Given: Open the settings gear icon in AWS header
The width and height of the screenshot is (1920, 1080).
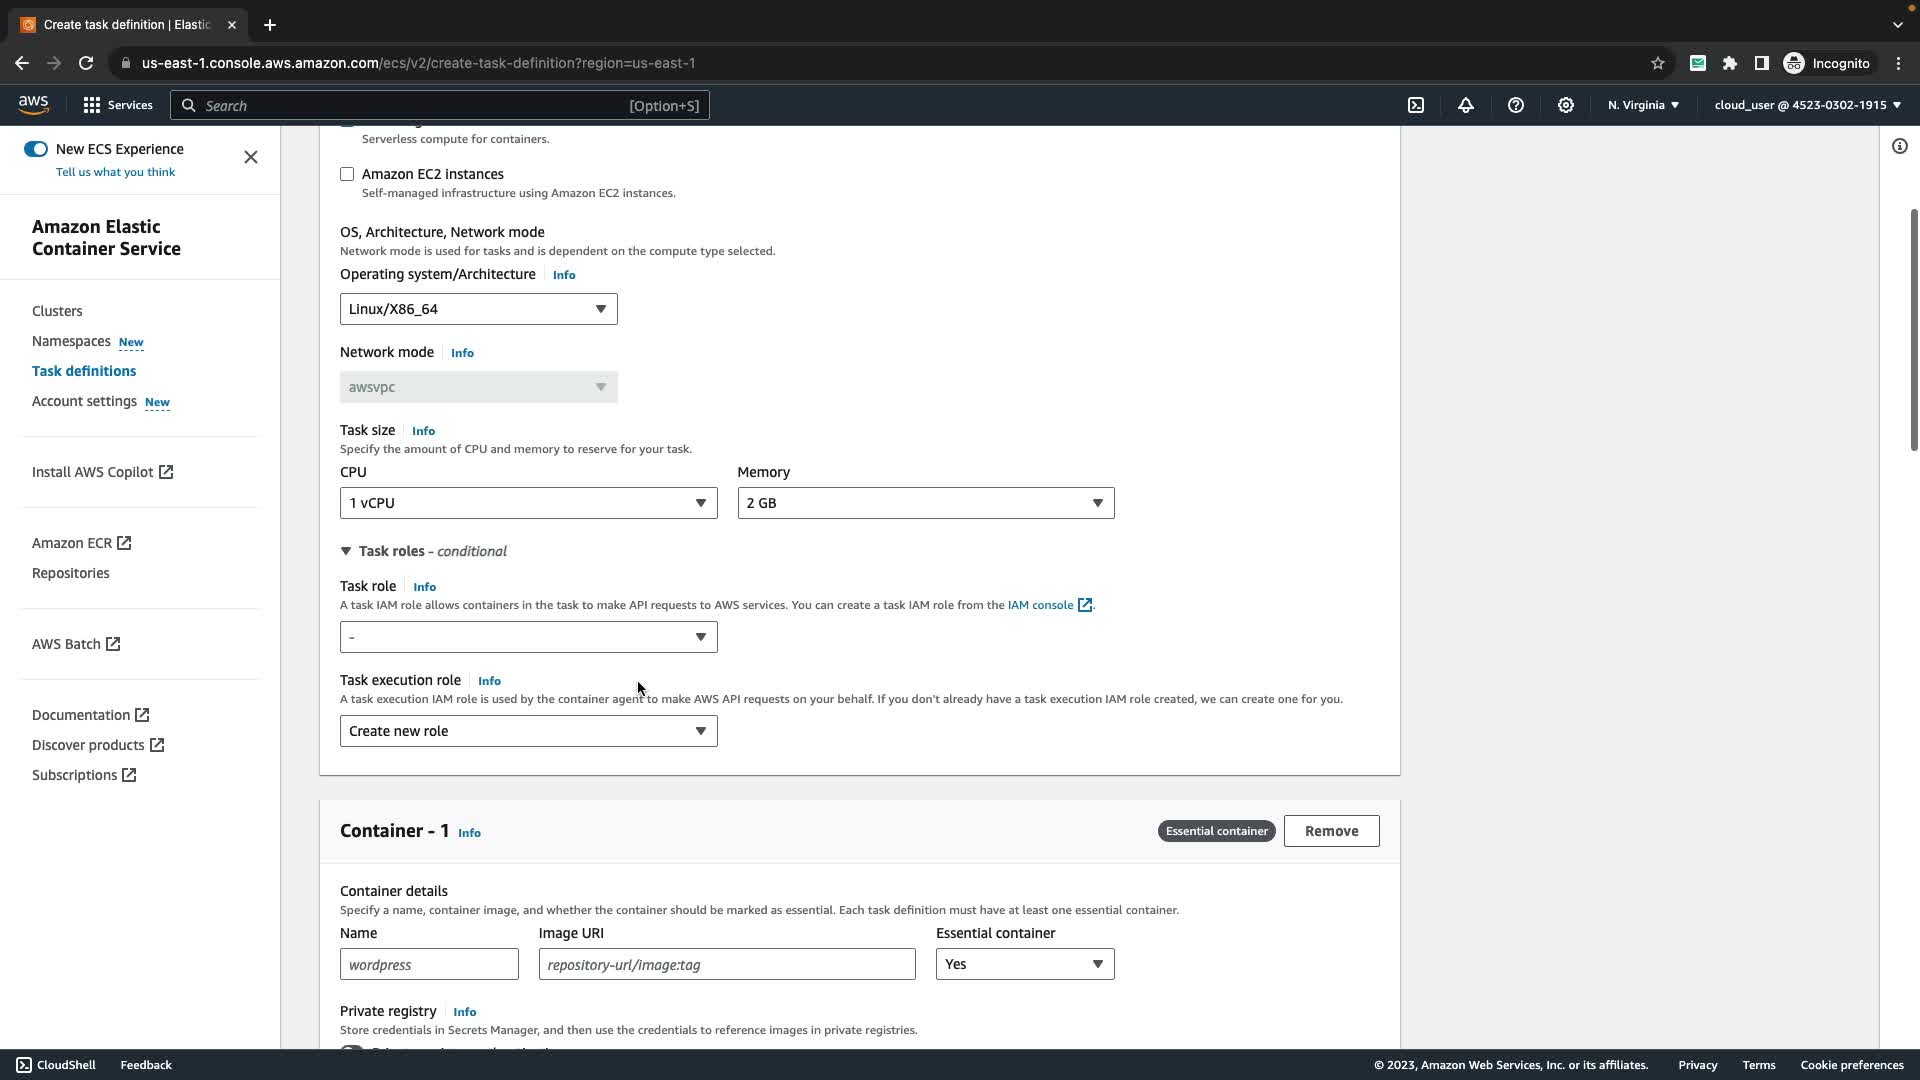Looking at the screenshot, I should pyautogui.click(x=1566, y=105).
